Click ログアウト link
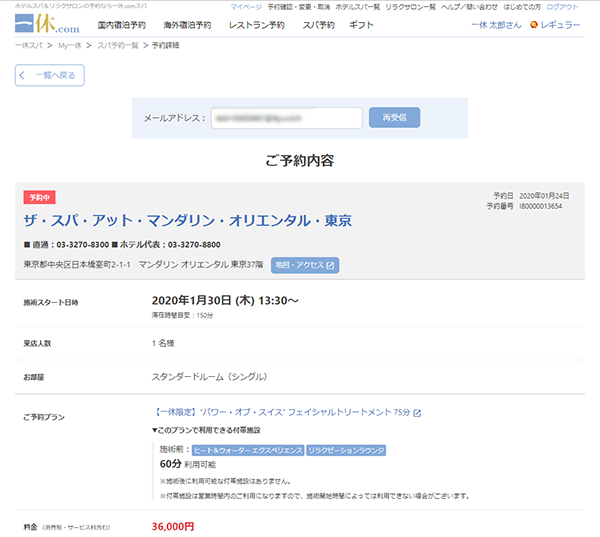 tap(562, 7)
